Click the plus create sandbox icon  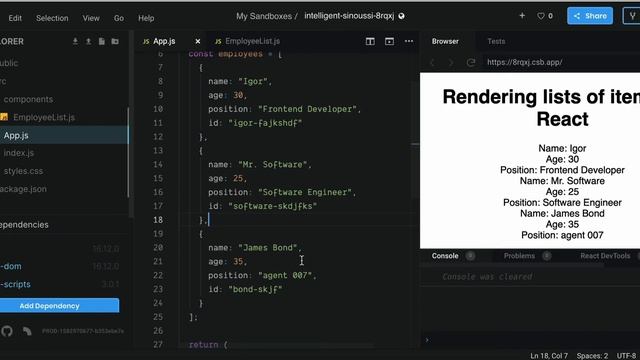(522, 16)
